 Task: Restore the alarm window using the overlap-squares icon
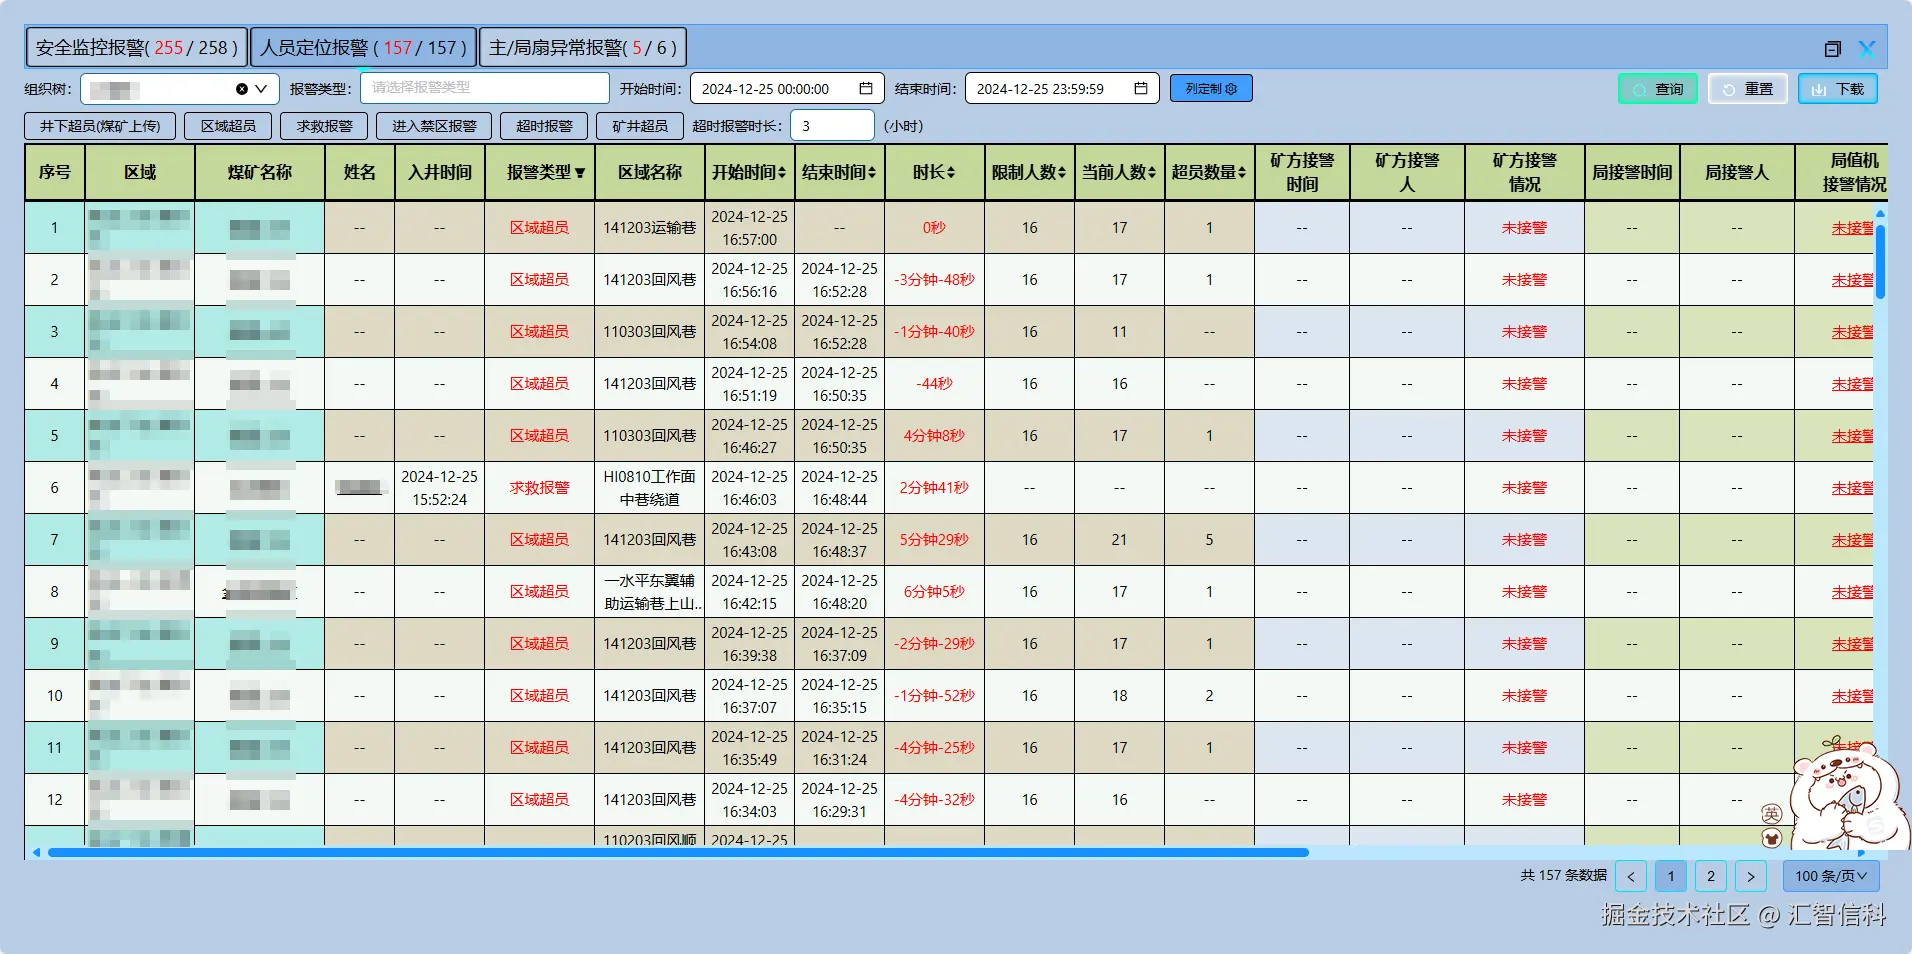[1832, 49]
